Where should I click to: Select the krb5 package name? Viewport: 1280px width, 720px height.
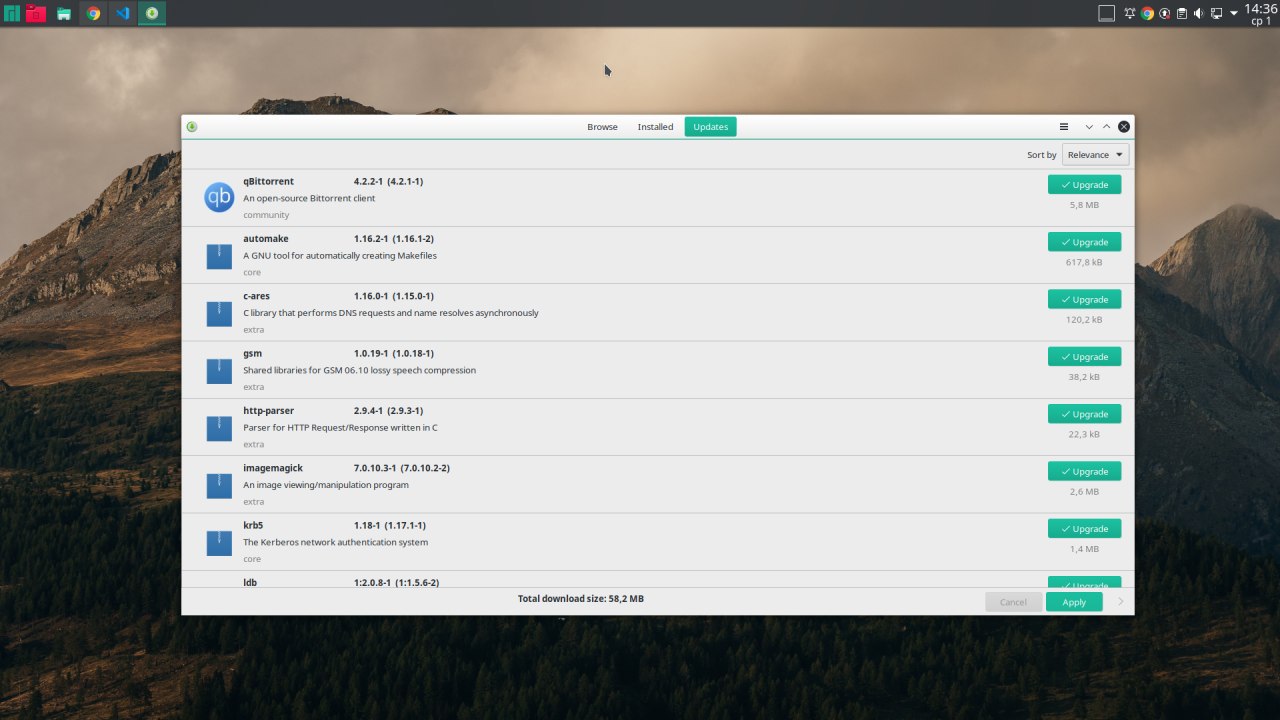point(253,525)
